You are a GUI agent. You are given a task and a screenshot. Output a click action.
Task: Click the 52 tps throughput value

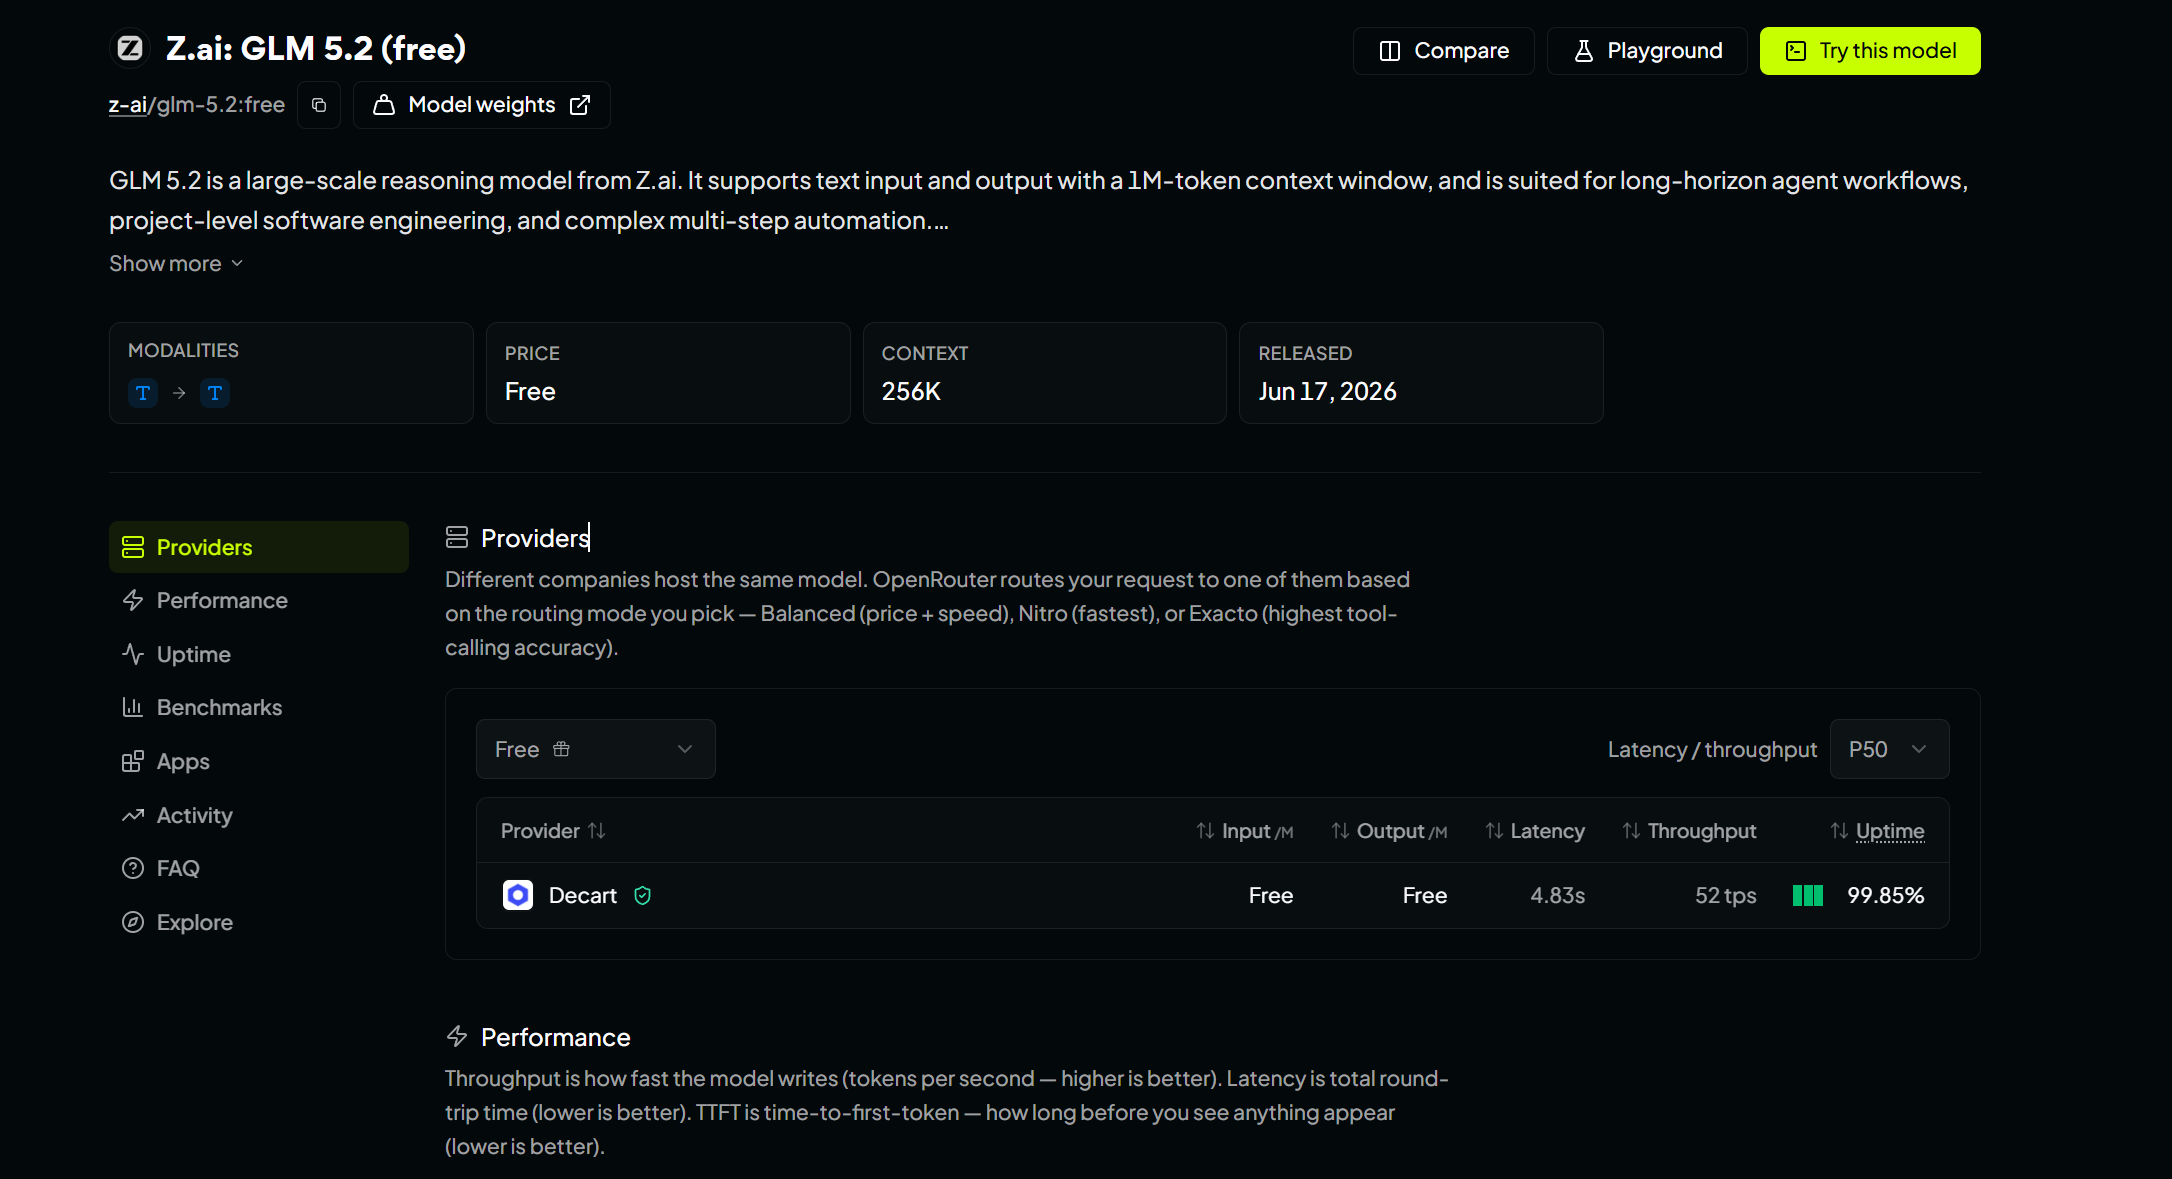click(1726, 896)
